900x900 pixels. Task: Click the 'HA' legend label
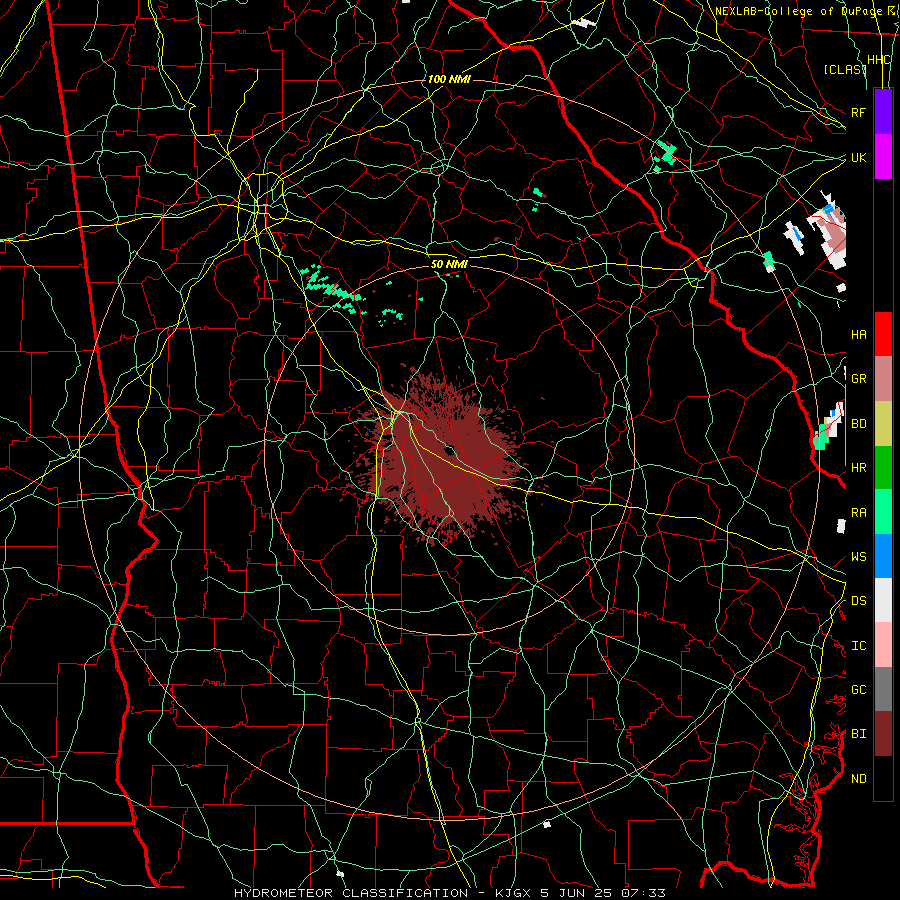[x=858, y=335]
